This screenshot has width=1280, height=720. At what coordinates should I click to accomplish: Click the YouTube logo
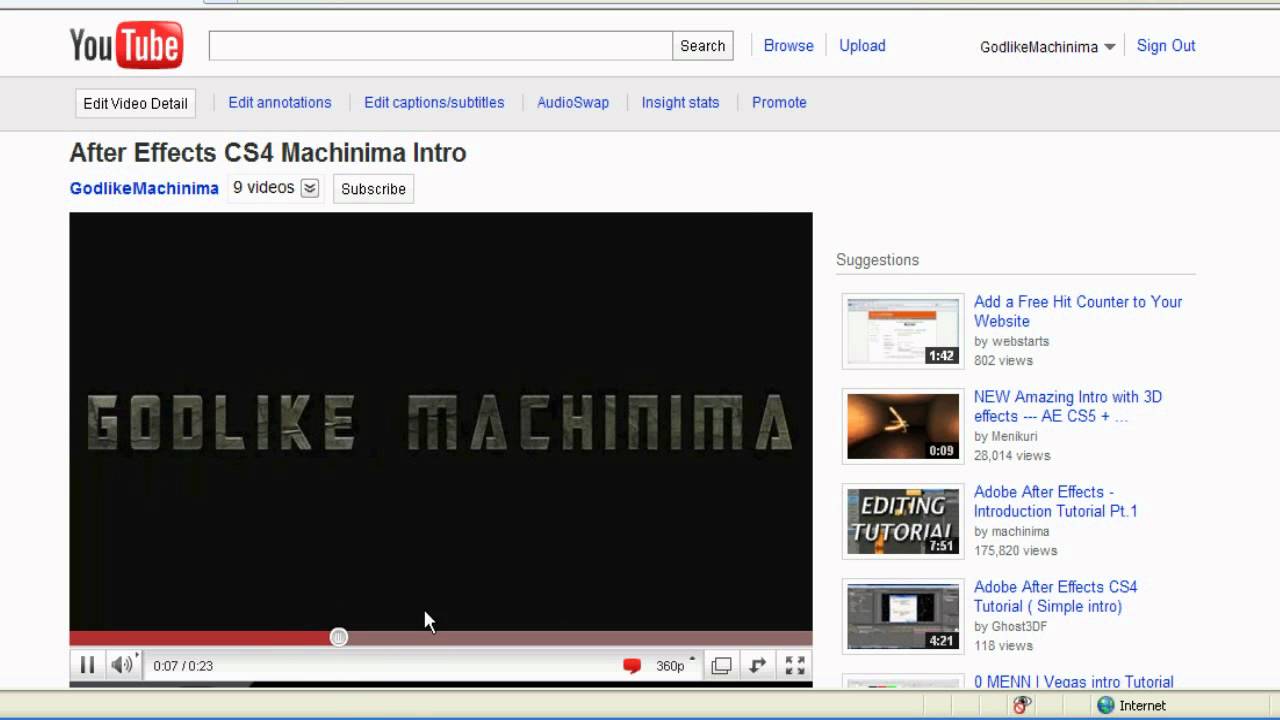[126, 46]
